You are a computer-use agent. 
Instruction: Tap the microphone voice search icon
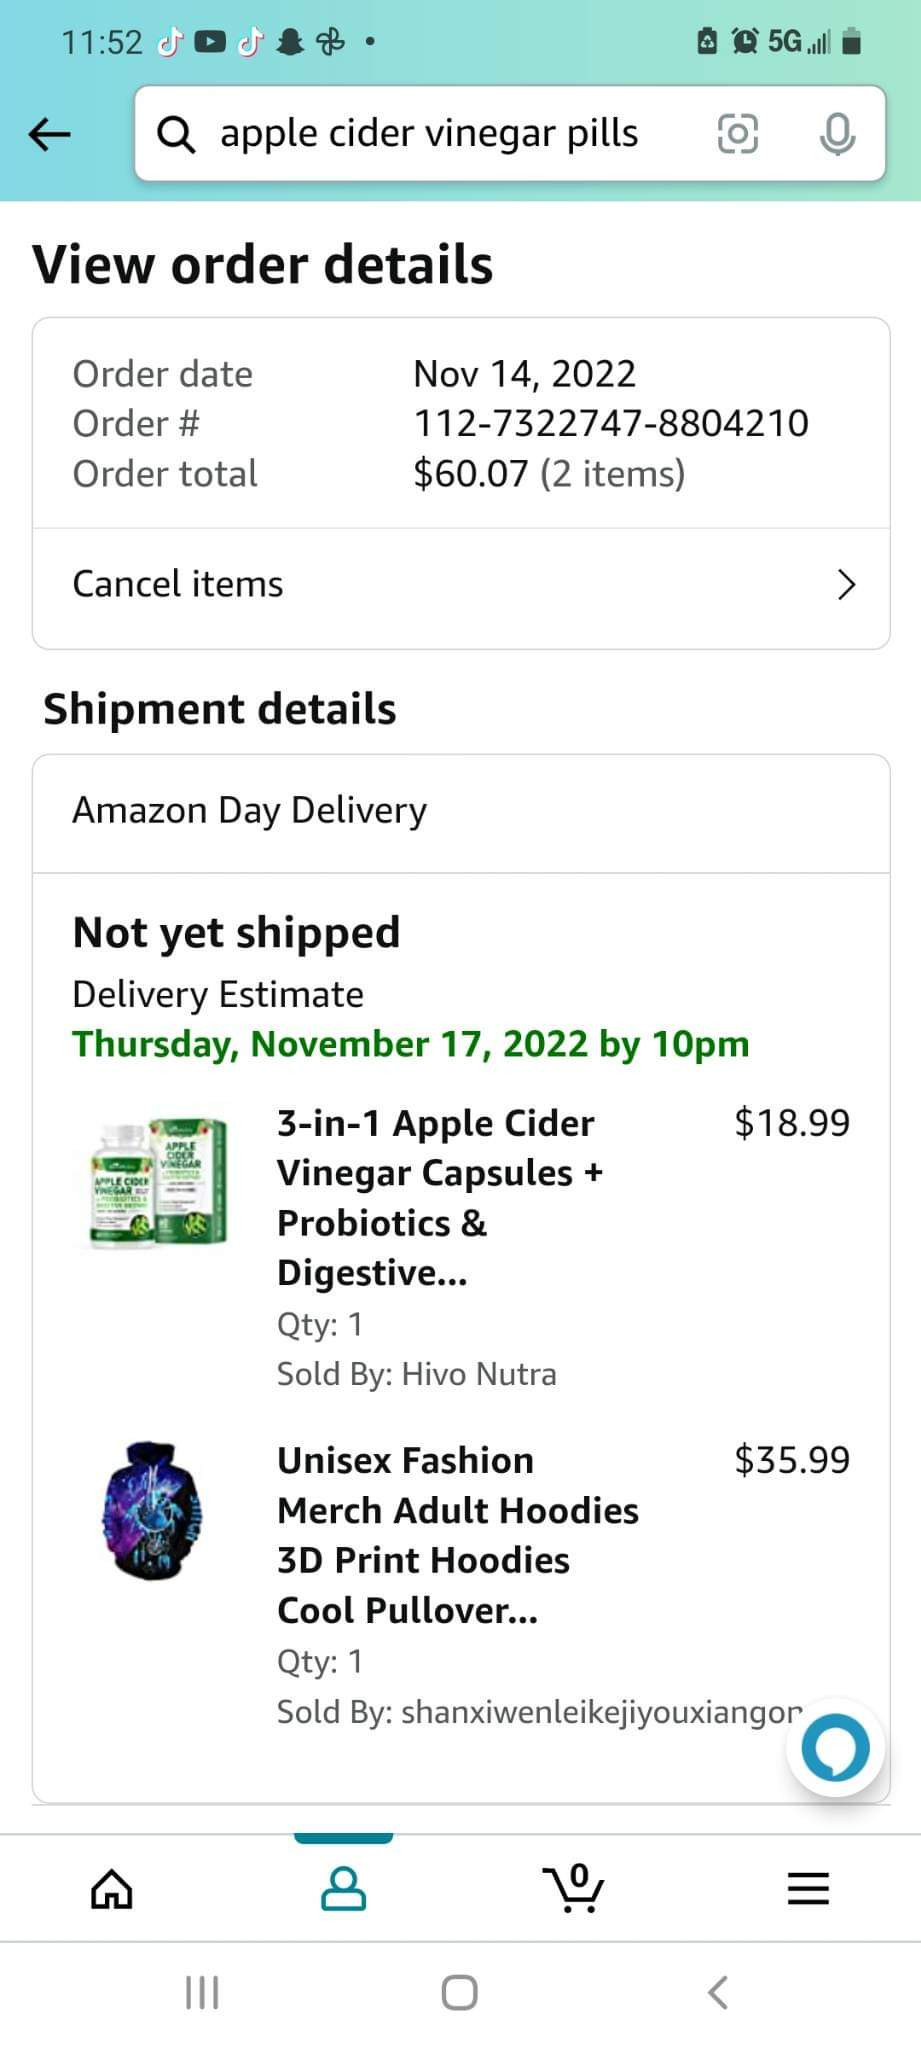pyautogui.click(x=836, y=134)
